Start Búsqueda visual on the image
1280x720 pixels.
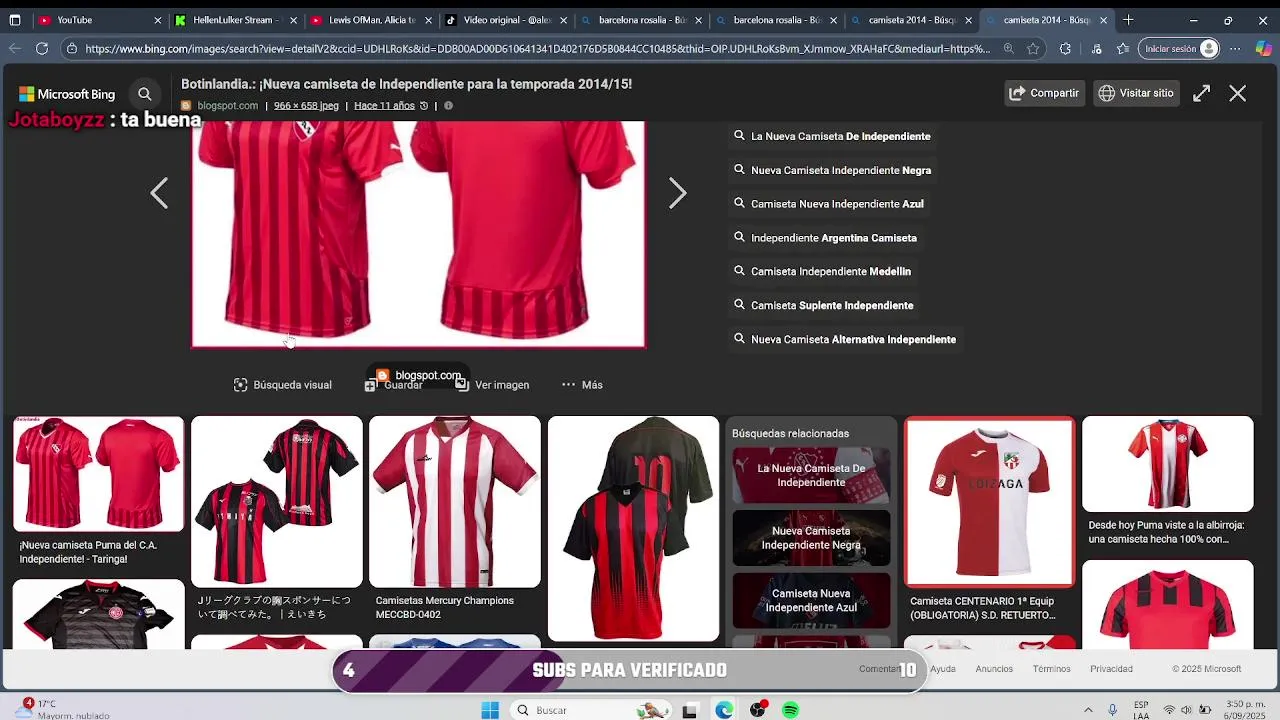tap(282, 385)
